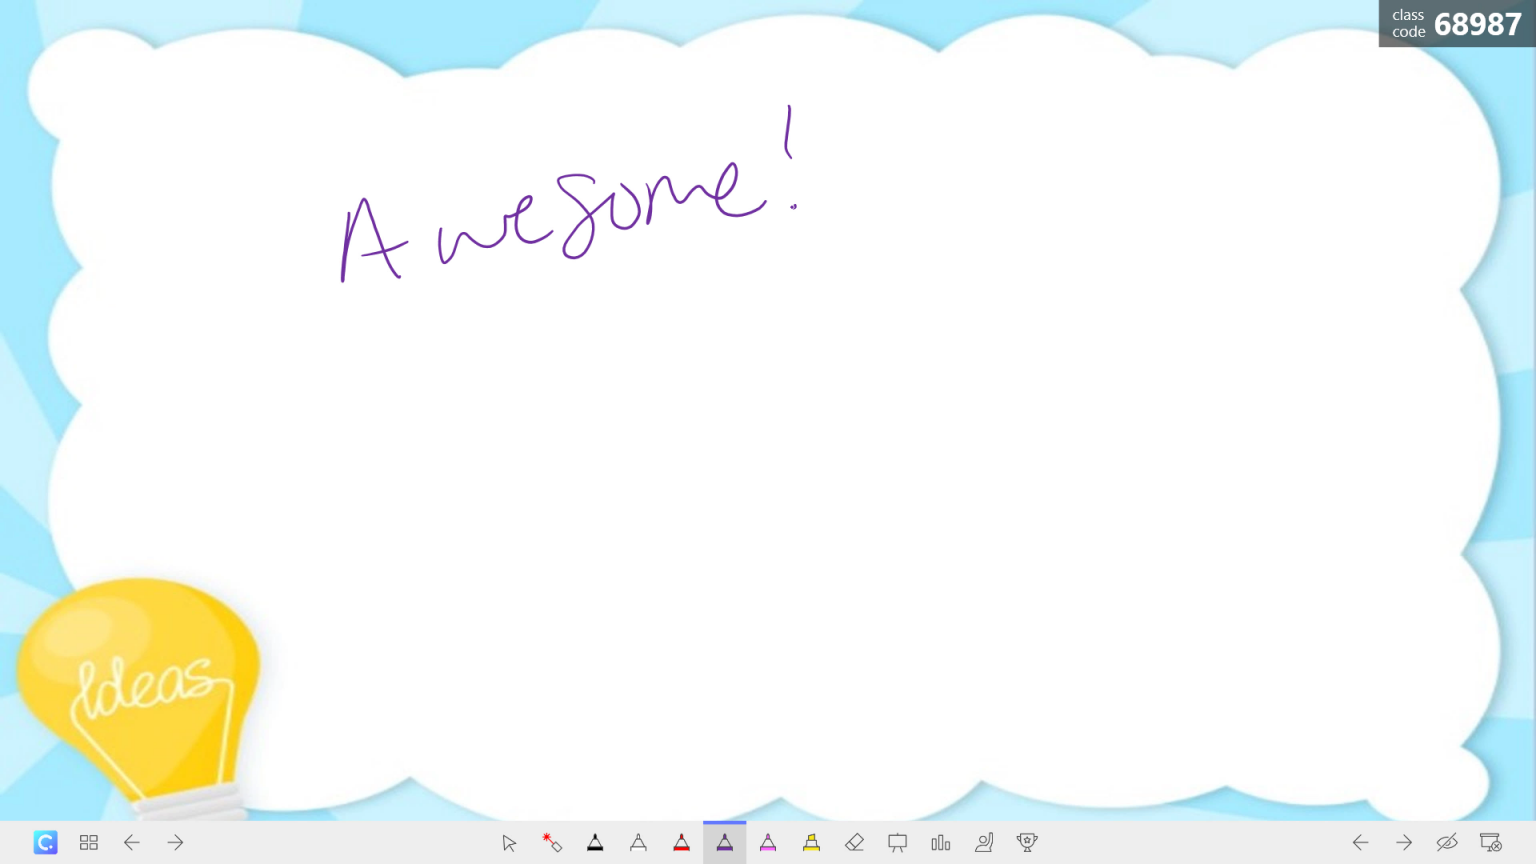Go to previous slide beside eye icon
The height and width of the screenshot is (864, 1536).
pyautogui.click(x=1360, y=843)
